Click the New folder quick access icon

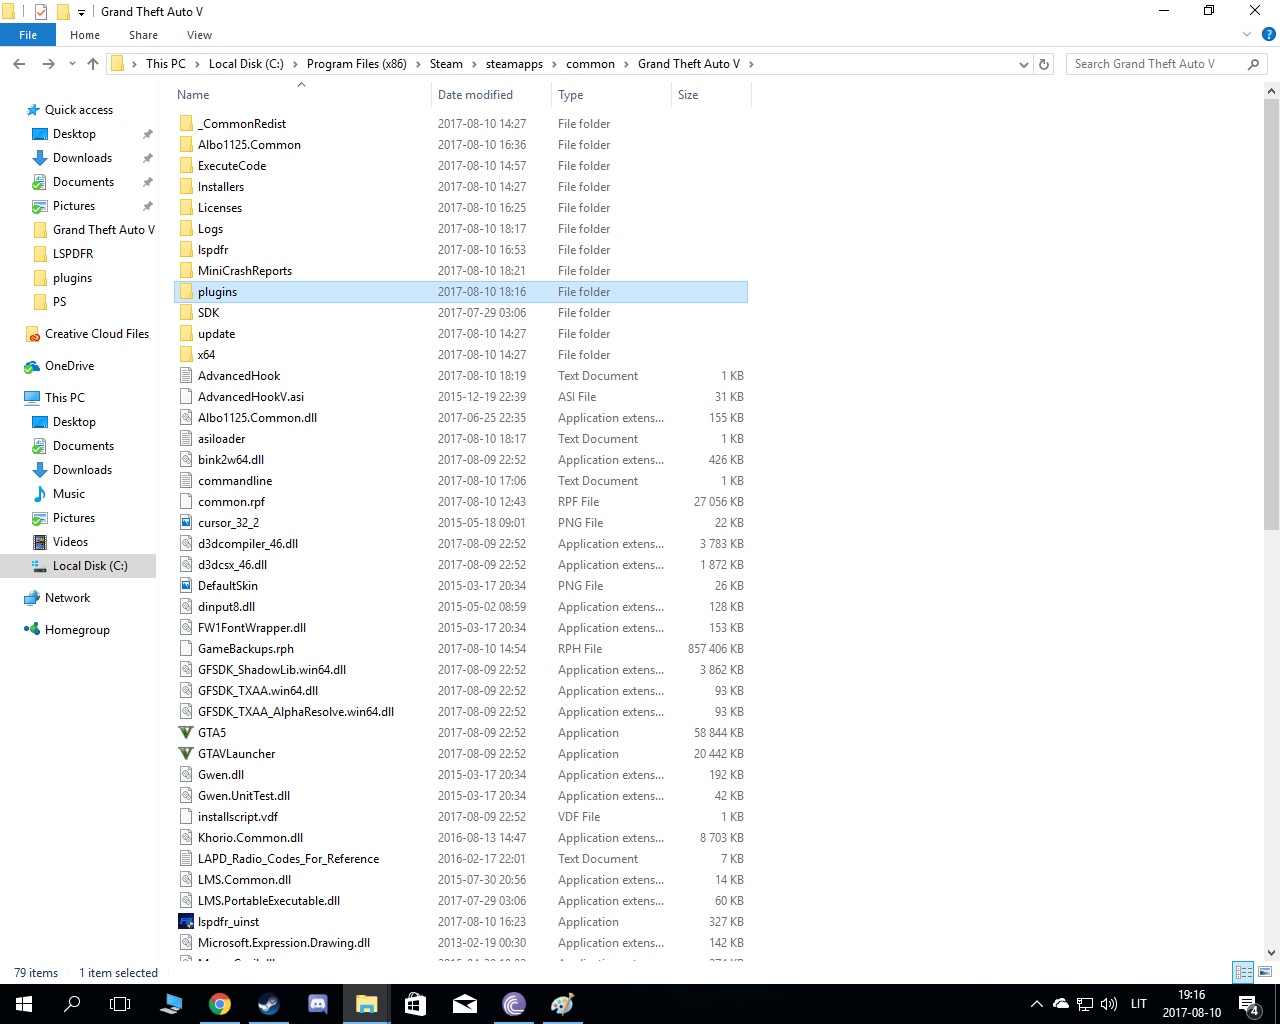pyautogui.click(x=63, y=12)
